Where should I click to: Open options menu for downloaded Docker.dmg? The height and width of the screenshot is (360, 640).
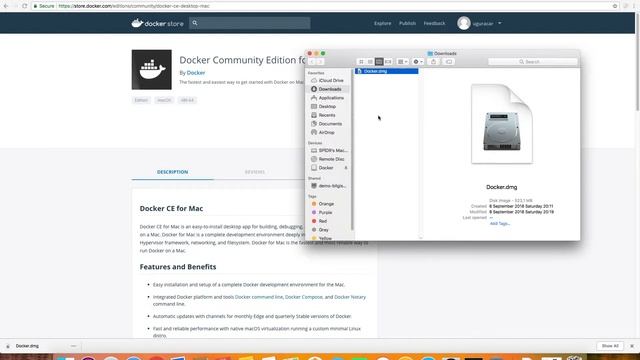point(73,346)
